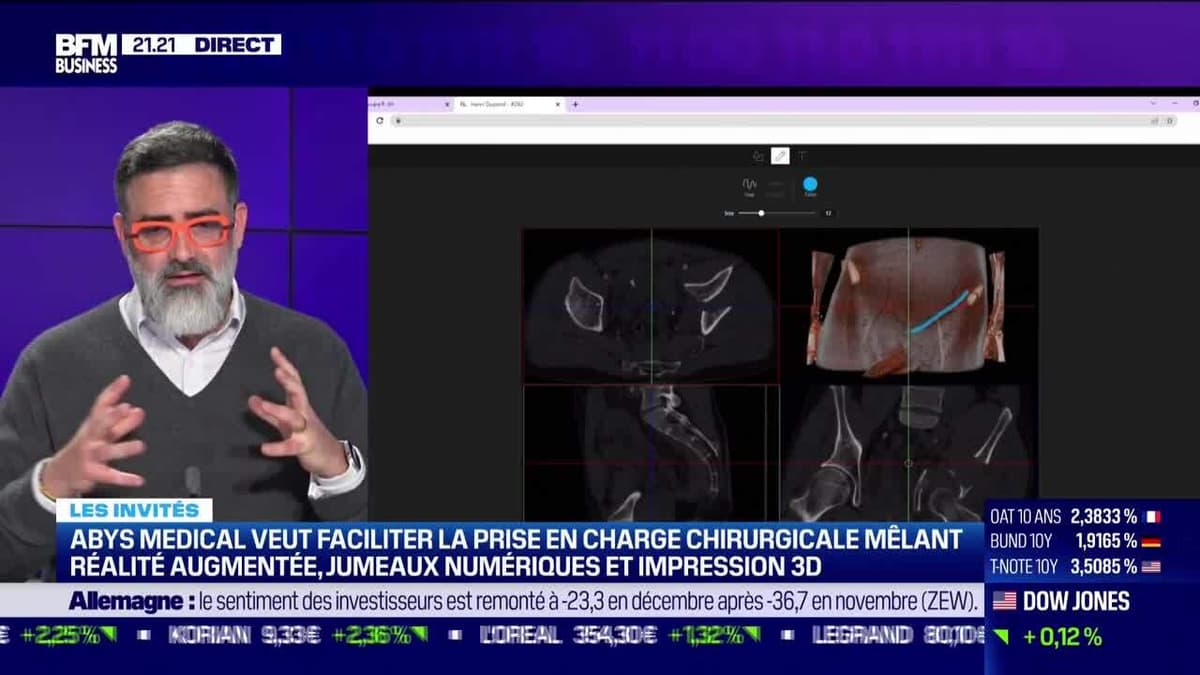Choose the freehand wavy line style
Viewport: 1200px width, 675px height.
click(749, 185)
